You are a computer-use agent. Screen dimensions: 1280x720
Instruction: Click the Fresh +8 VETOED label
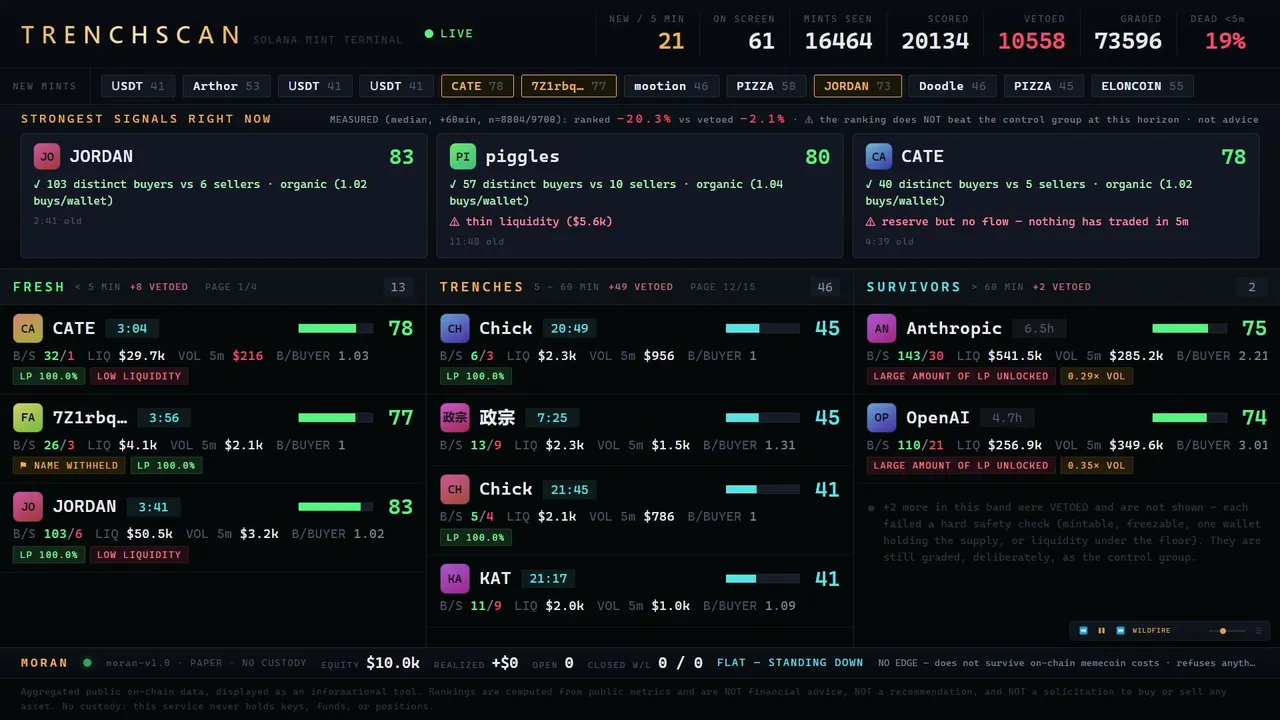pyautogui.click(x=159, y=287)
